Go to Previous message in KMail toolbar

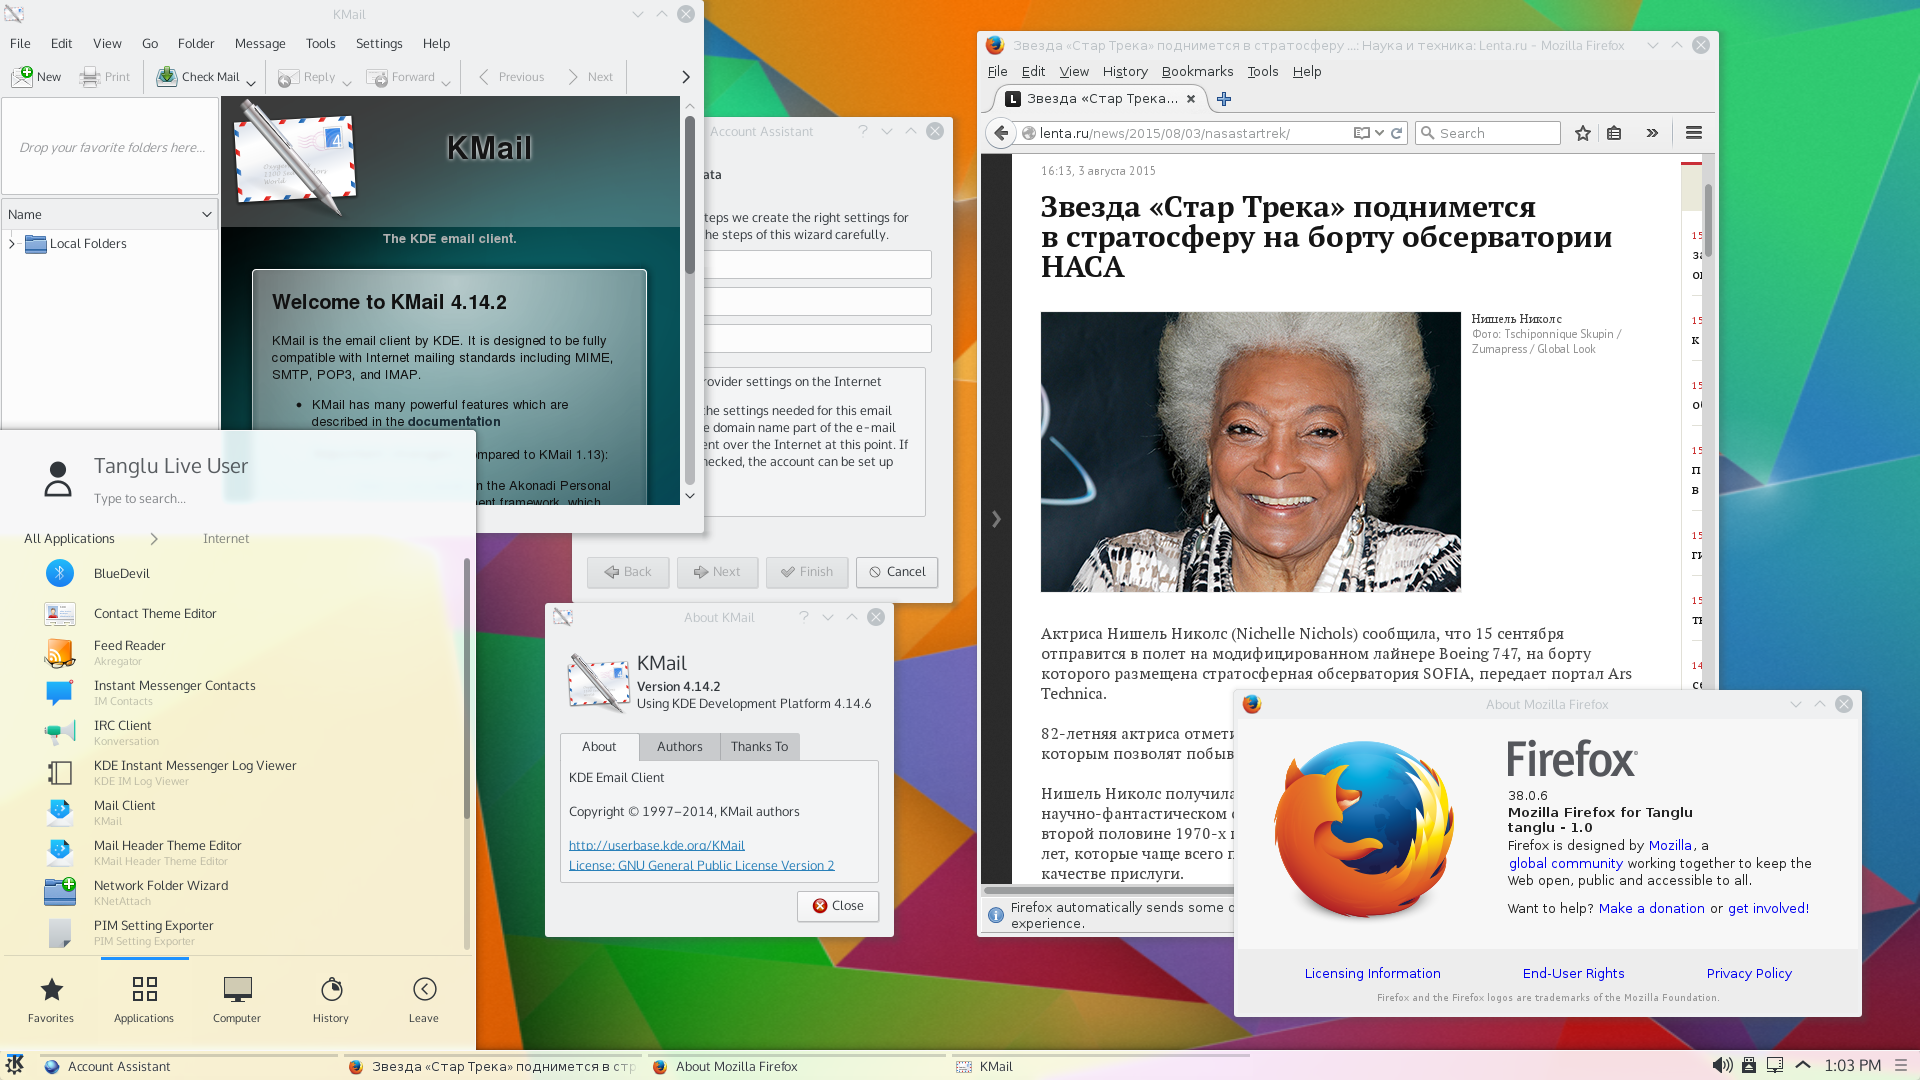pos(511,77)
